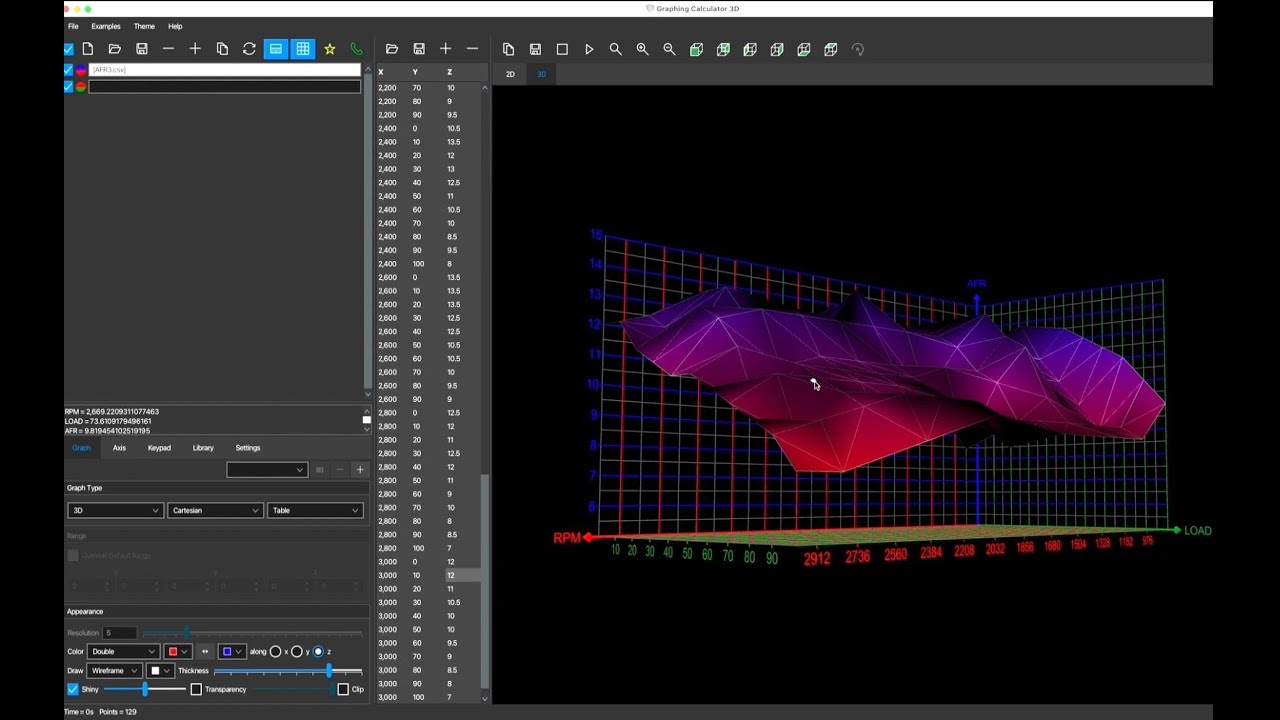
Task: Save using the equation toolbar disk icon
Action: pyautogui.click(x=142, y=49)
